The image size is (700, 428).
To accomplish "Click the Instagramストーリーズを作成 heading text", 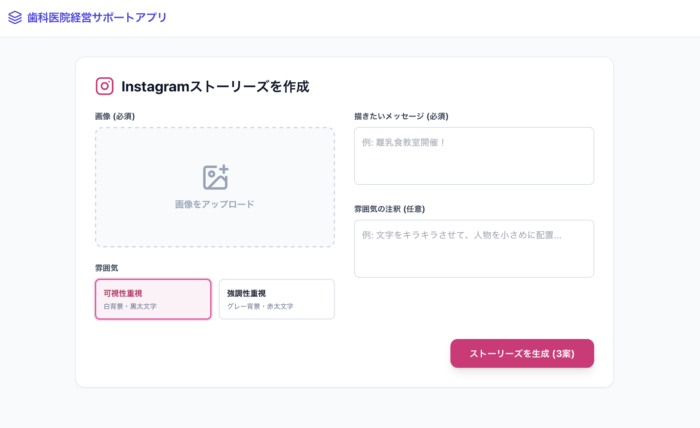I will pyautogui.click(x=215, y=86).
